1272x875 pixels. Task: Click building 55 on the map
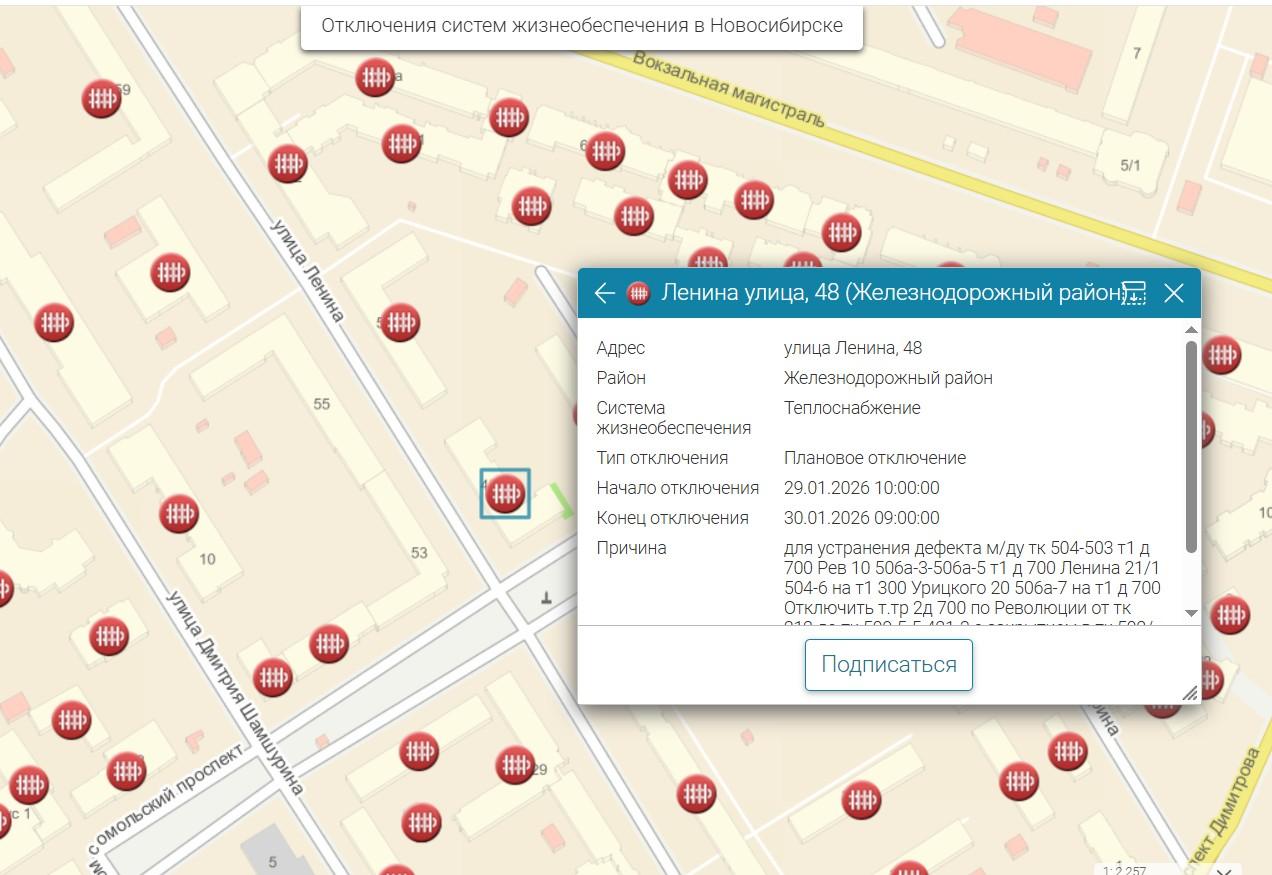click(321, 404)
